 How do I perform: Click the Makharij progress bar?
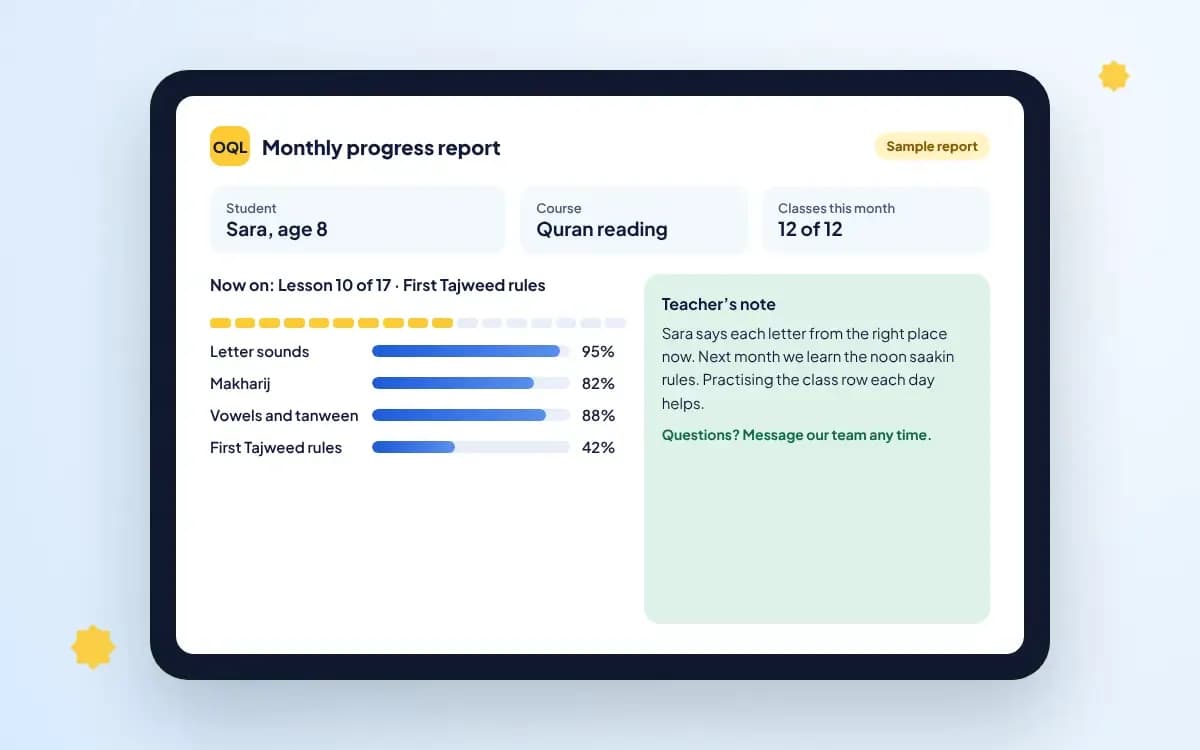pyautogui.click(x=471, y=383)
